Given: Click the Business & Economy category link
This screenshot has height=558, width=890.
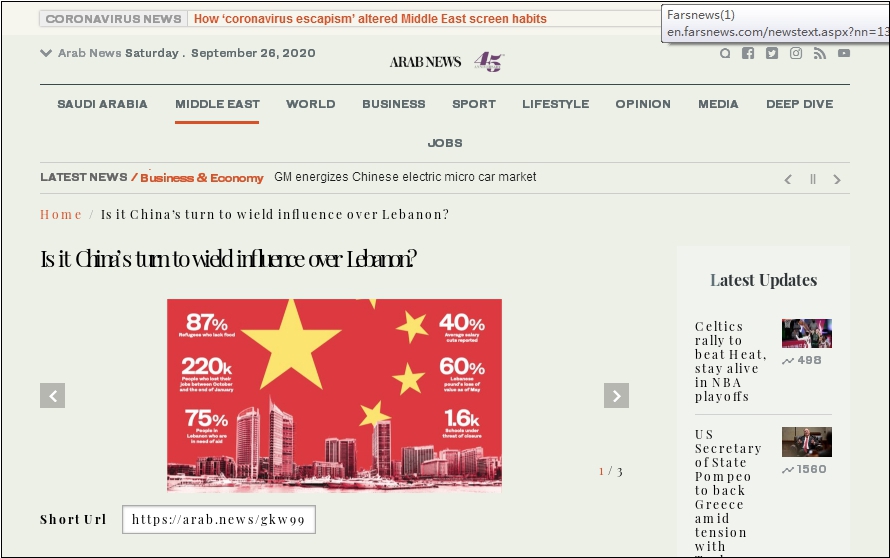Looking at the screenshot, I should (201, 178).
